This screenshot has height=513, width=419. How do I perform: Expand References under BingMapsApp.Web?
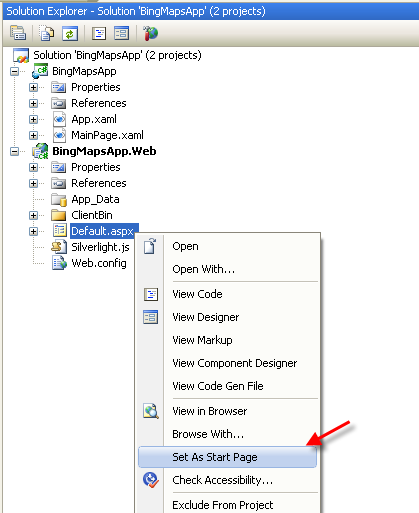tap(33, 183)
